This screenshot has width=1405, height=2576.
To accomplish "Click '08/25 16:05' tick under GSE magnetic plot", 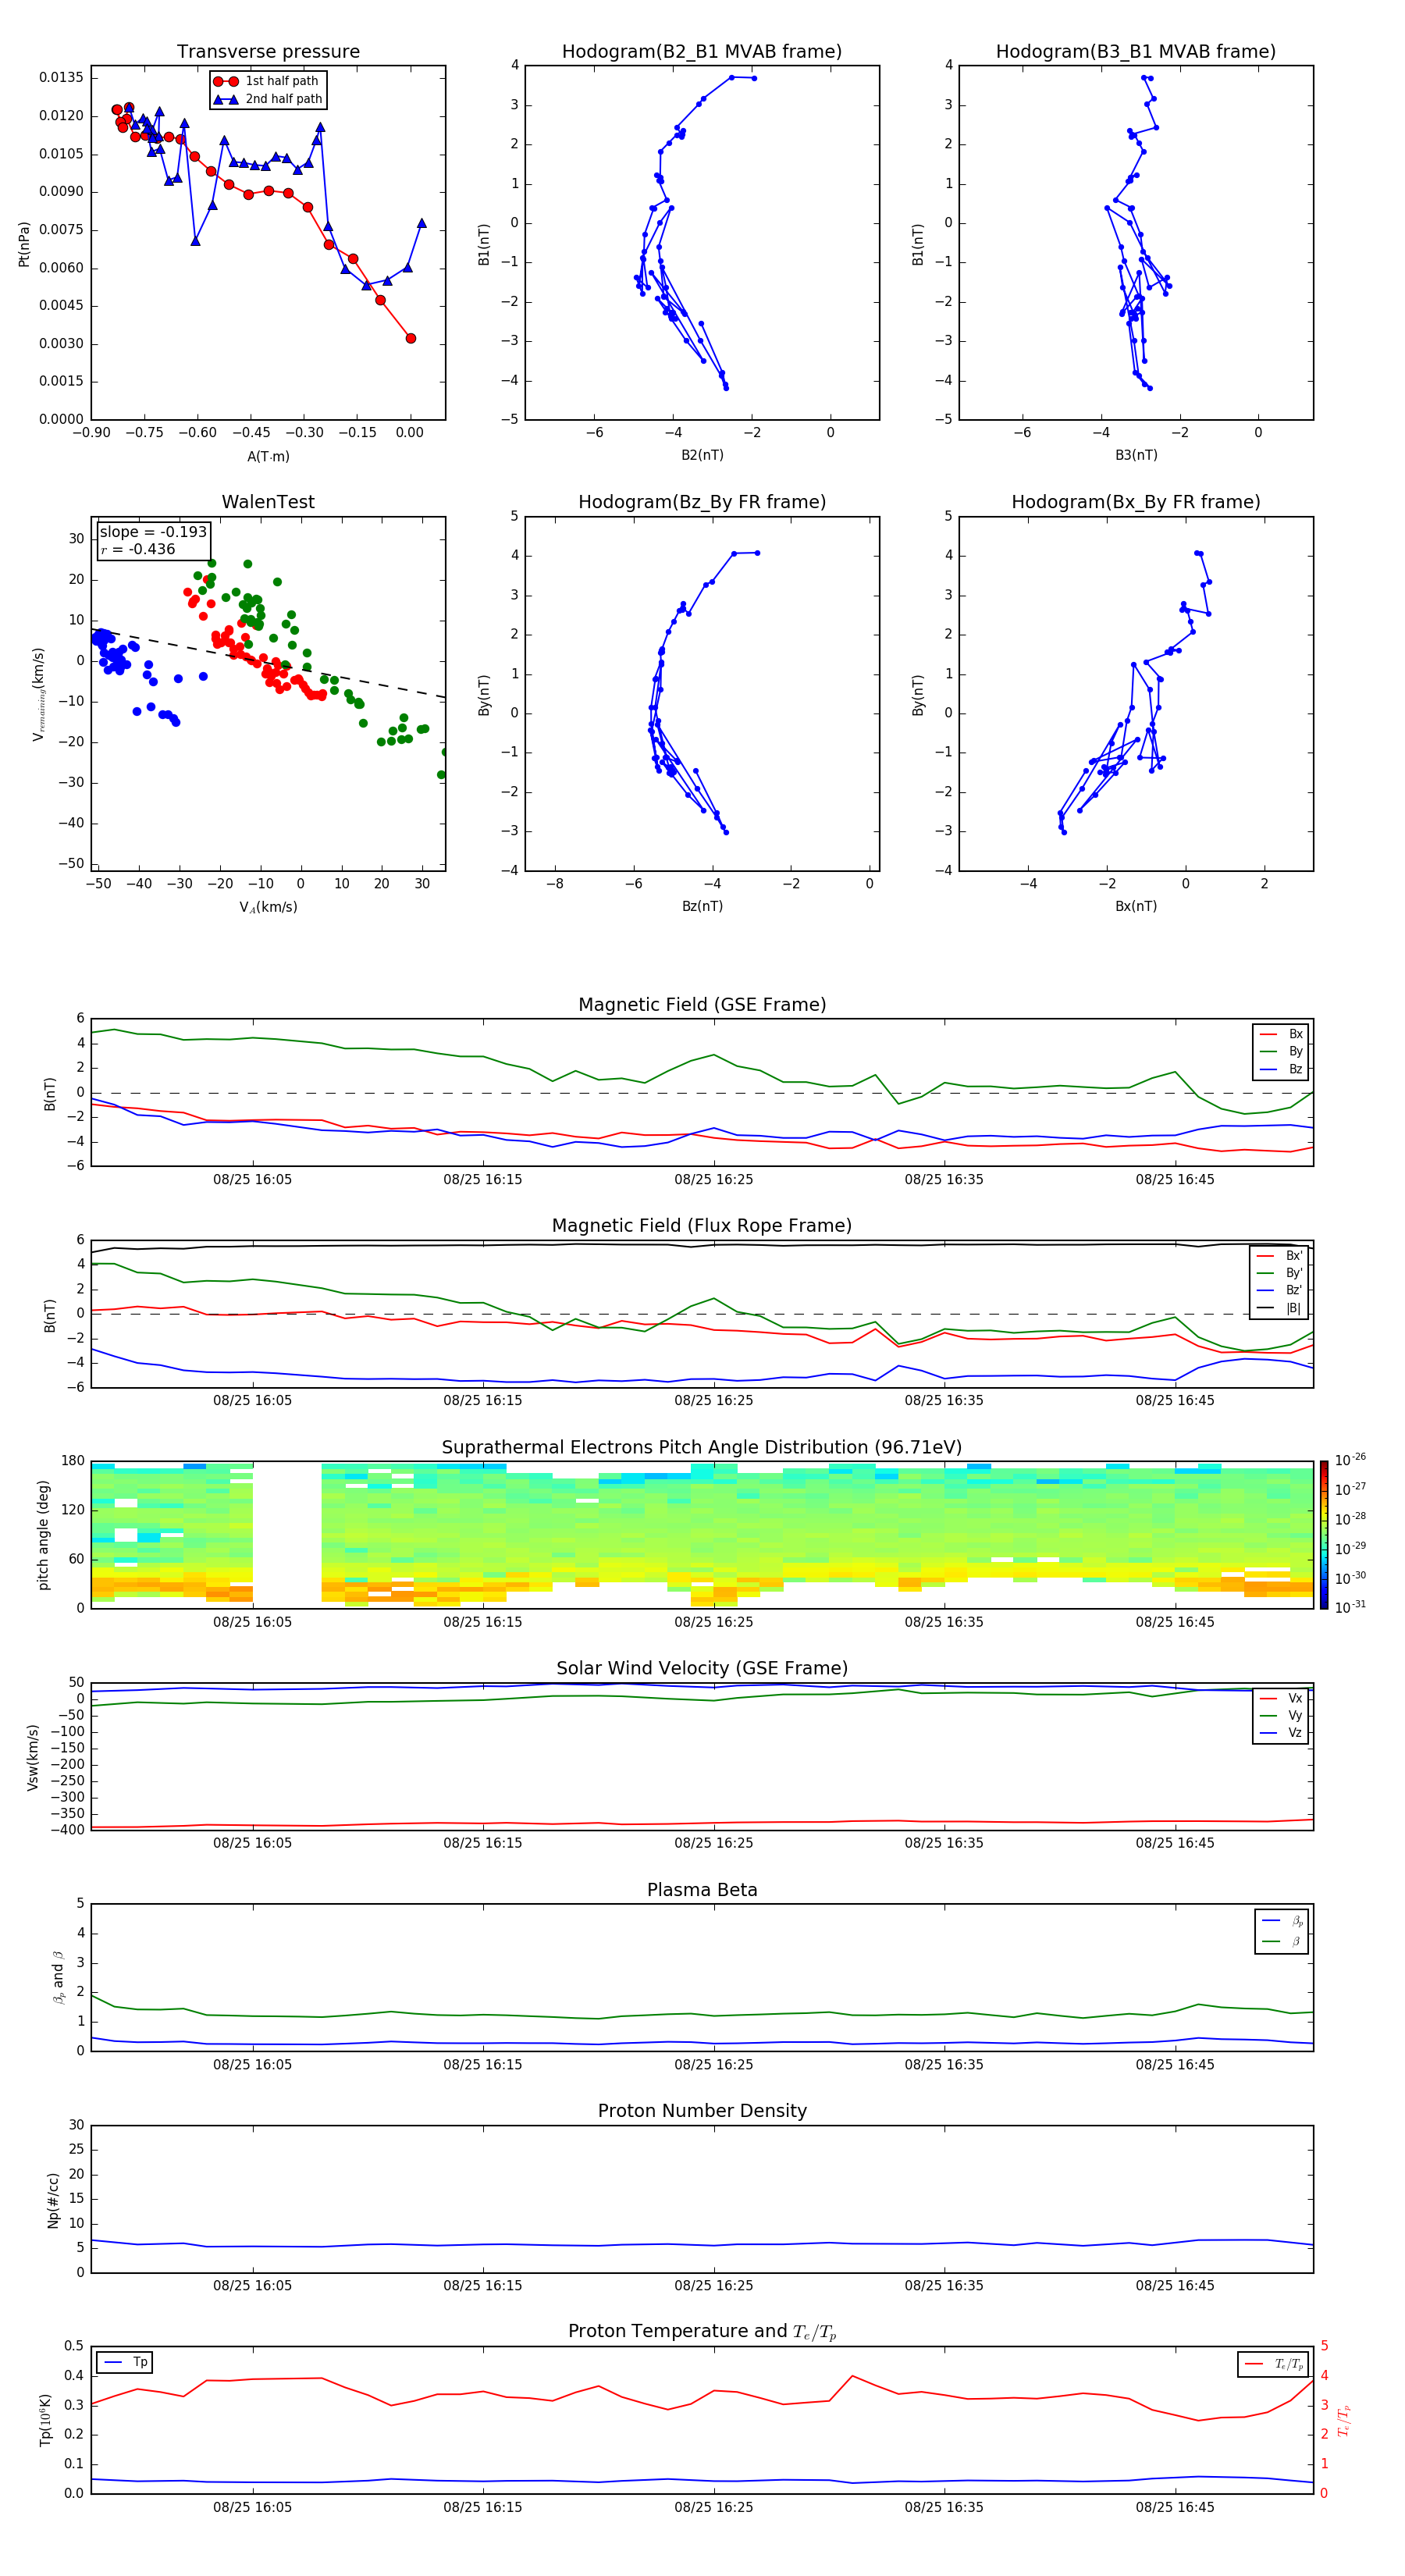I will click(252, 1180).
